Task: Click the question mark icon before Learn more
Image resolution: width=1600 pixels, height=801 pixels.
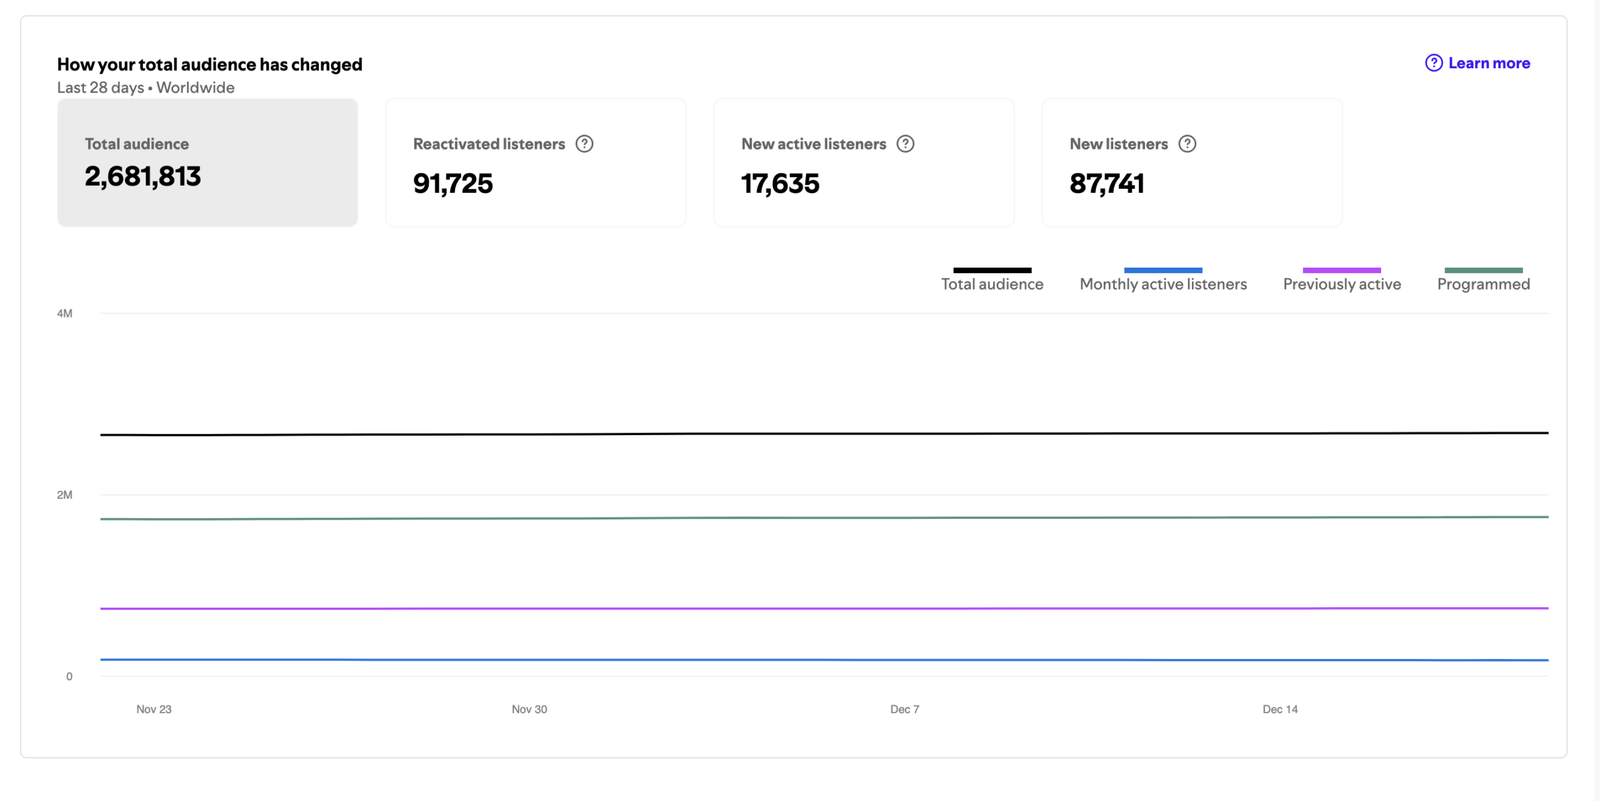Action: 1433,63
